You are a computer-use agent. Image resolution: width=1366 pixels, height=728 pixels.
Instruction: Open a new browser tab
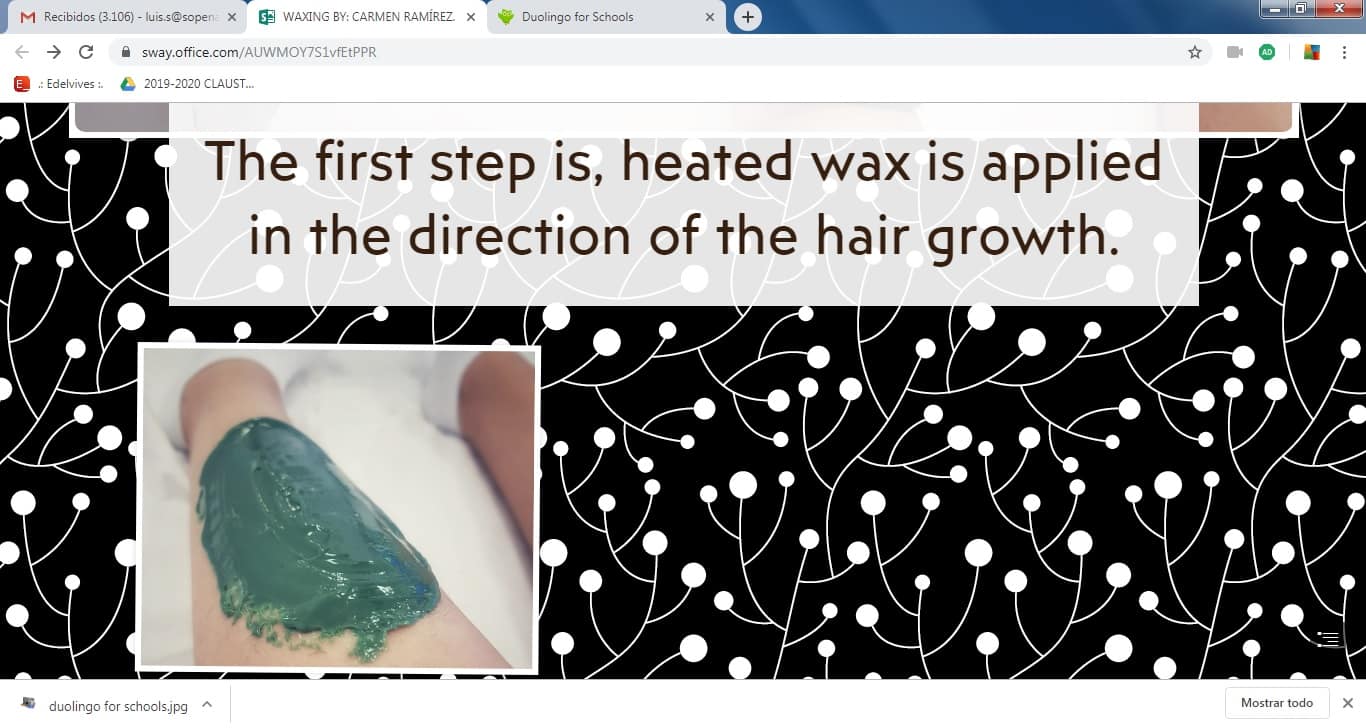[x=747, y=17]
